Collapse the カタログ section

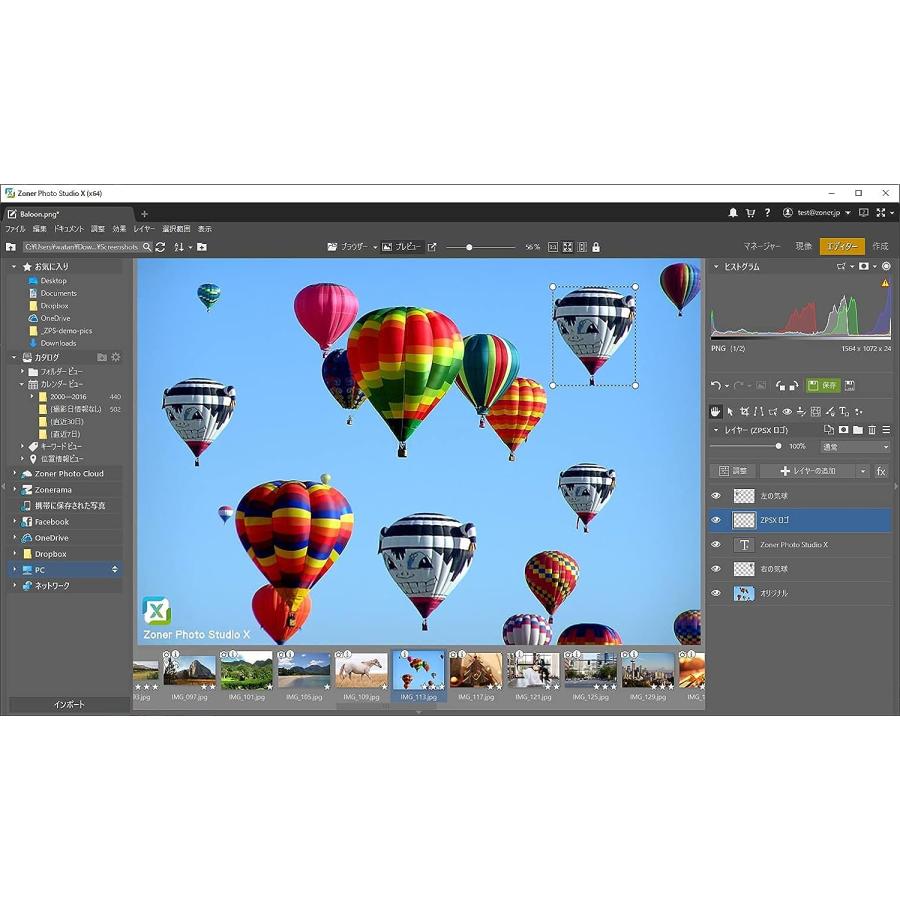coord(14,357)
